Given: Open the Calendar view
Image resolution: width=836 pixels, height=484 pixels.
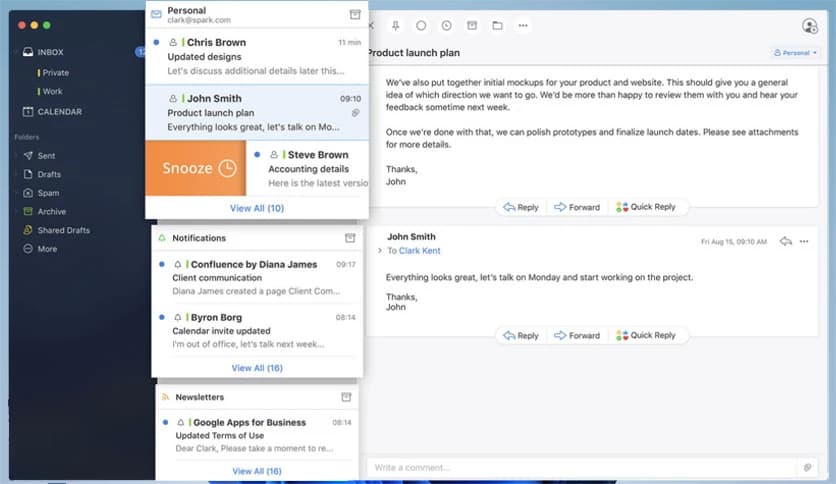Looking at the screenshot, I should (59, 111).
